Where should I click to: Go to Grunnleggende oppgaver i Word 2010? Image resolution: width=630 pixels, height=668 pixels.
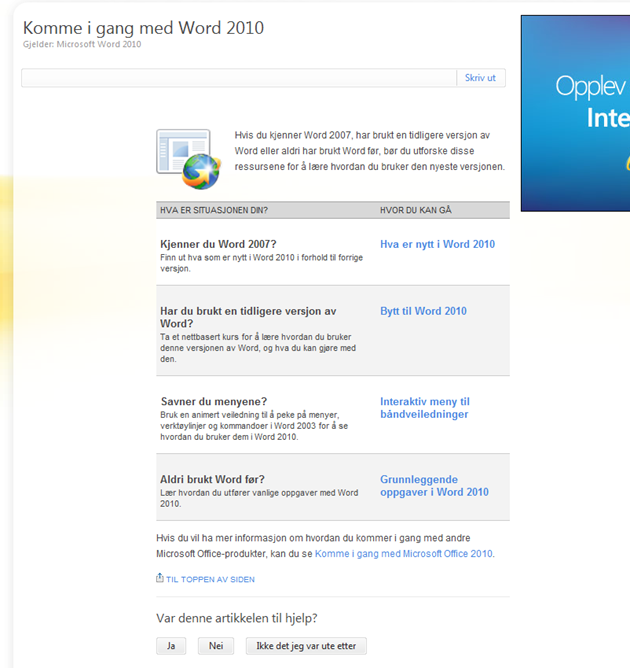(434, 486)
